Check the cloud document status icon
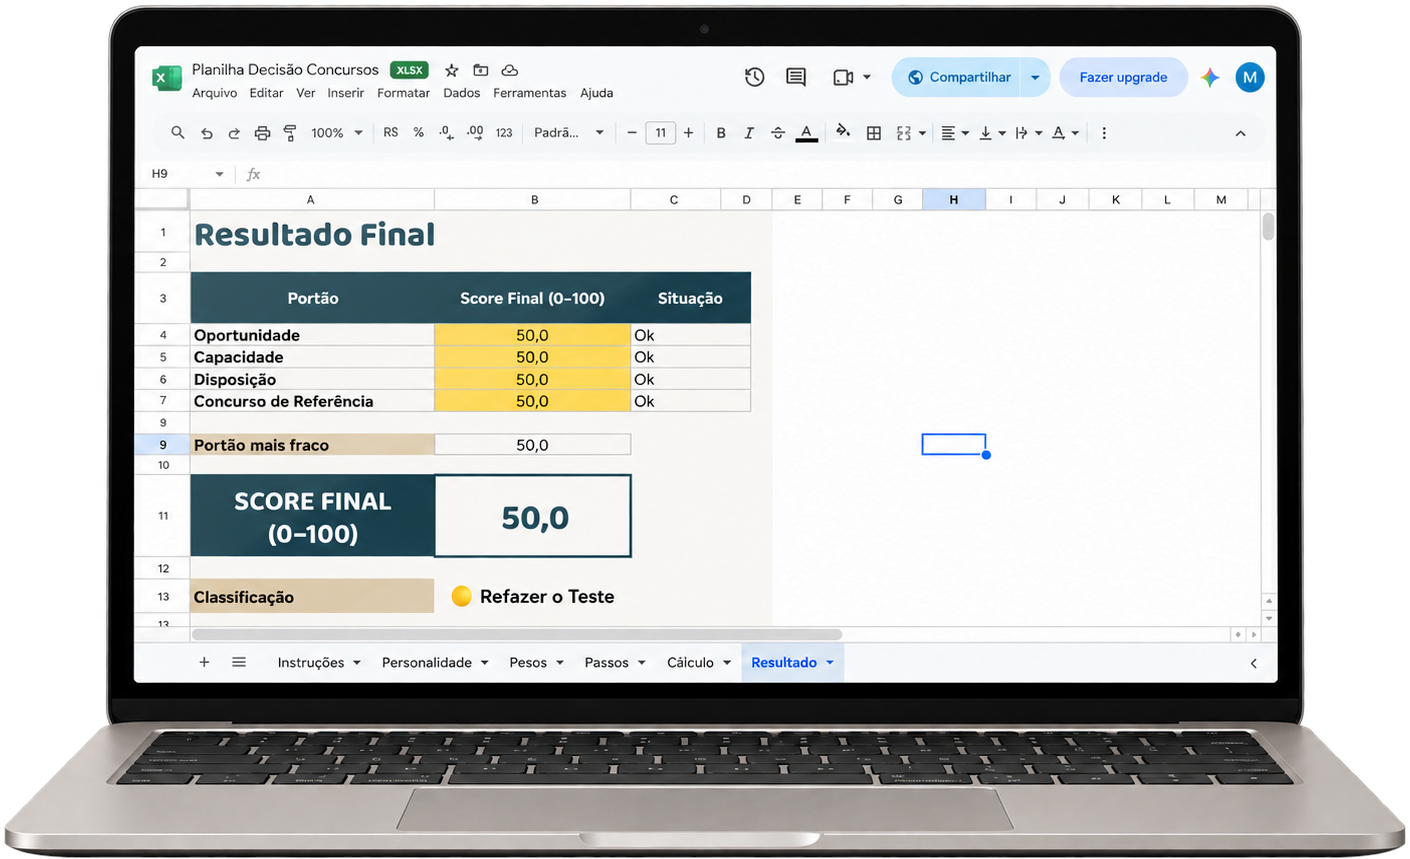This screenshot has height=859, width=1410. (510, 70)
